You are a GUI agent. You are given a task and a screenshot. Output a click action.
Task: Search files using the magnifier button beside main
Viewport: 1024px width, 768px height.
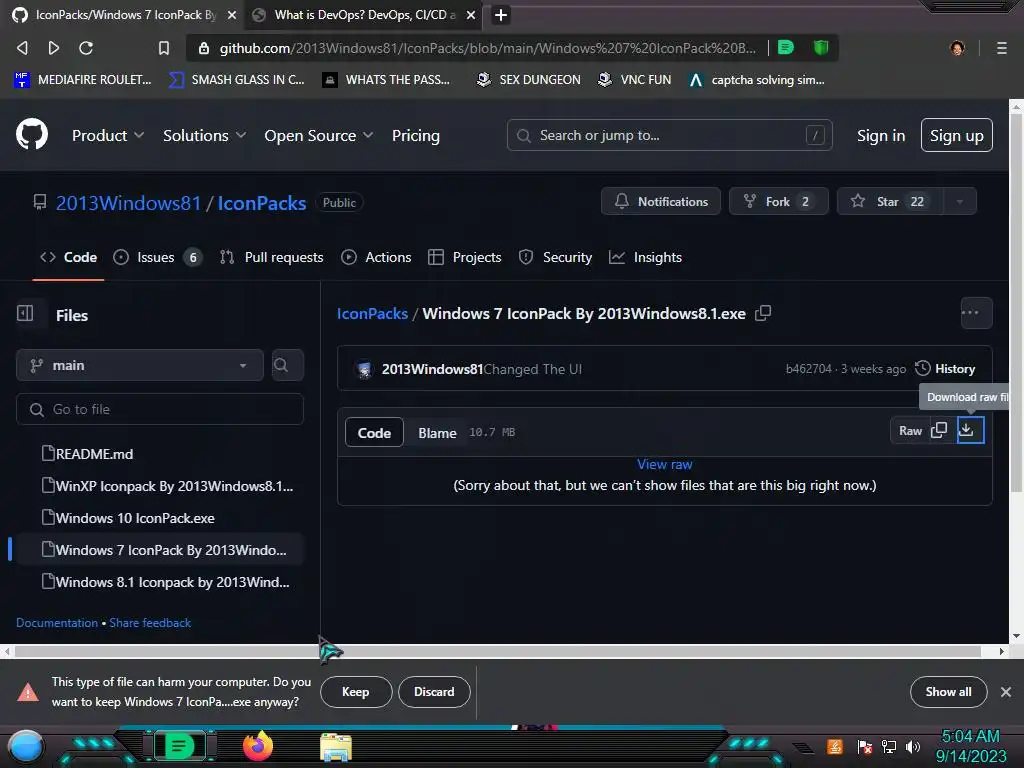(x=287, y=365)
